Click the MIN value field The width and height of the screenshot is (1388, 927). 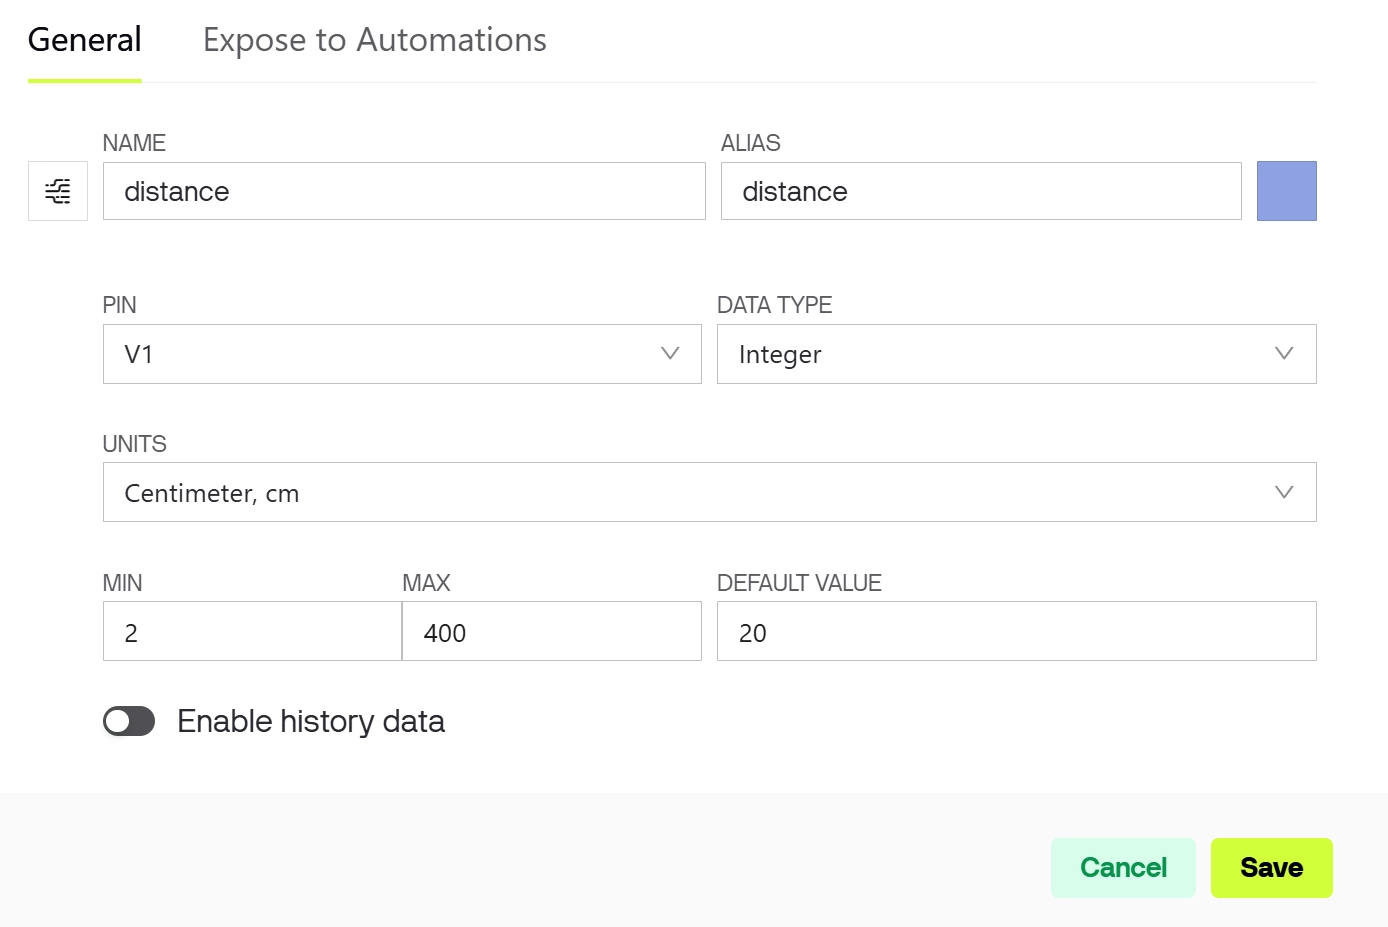point(252,632)
